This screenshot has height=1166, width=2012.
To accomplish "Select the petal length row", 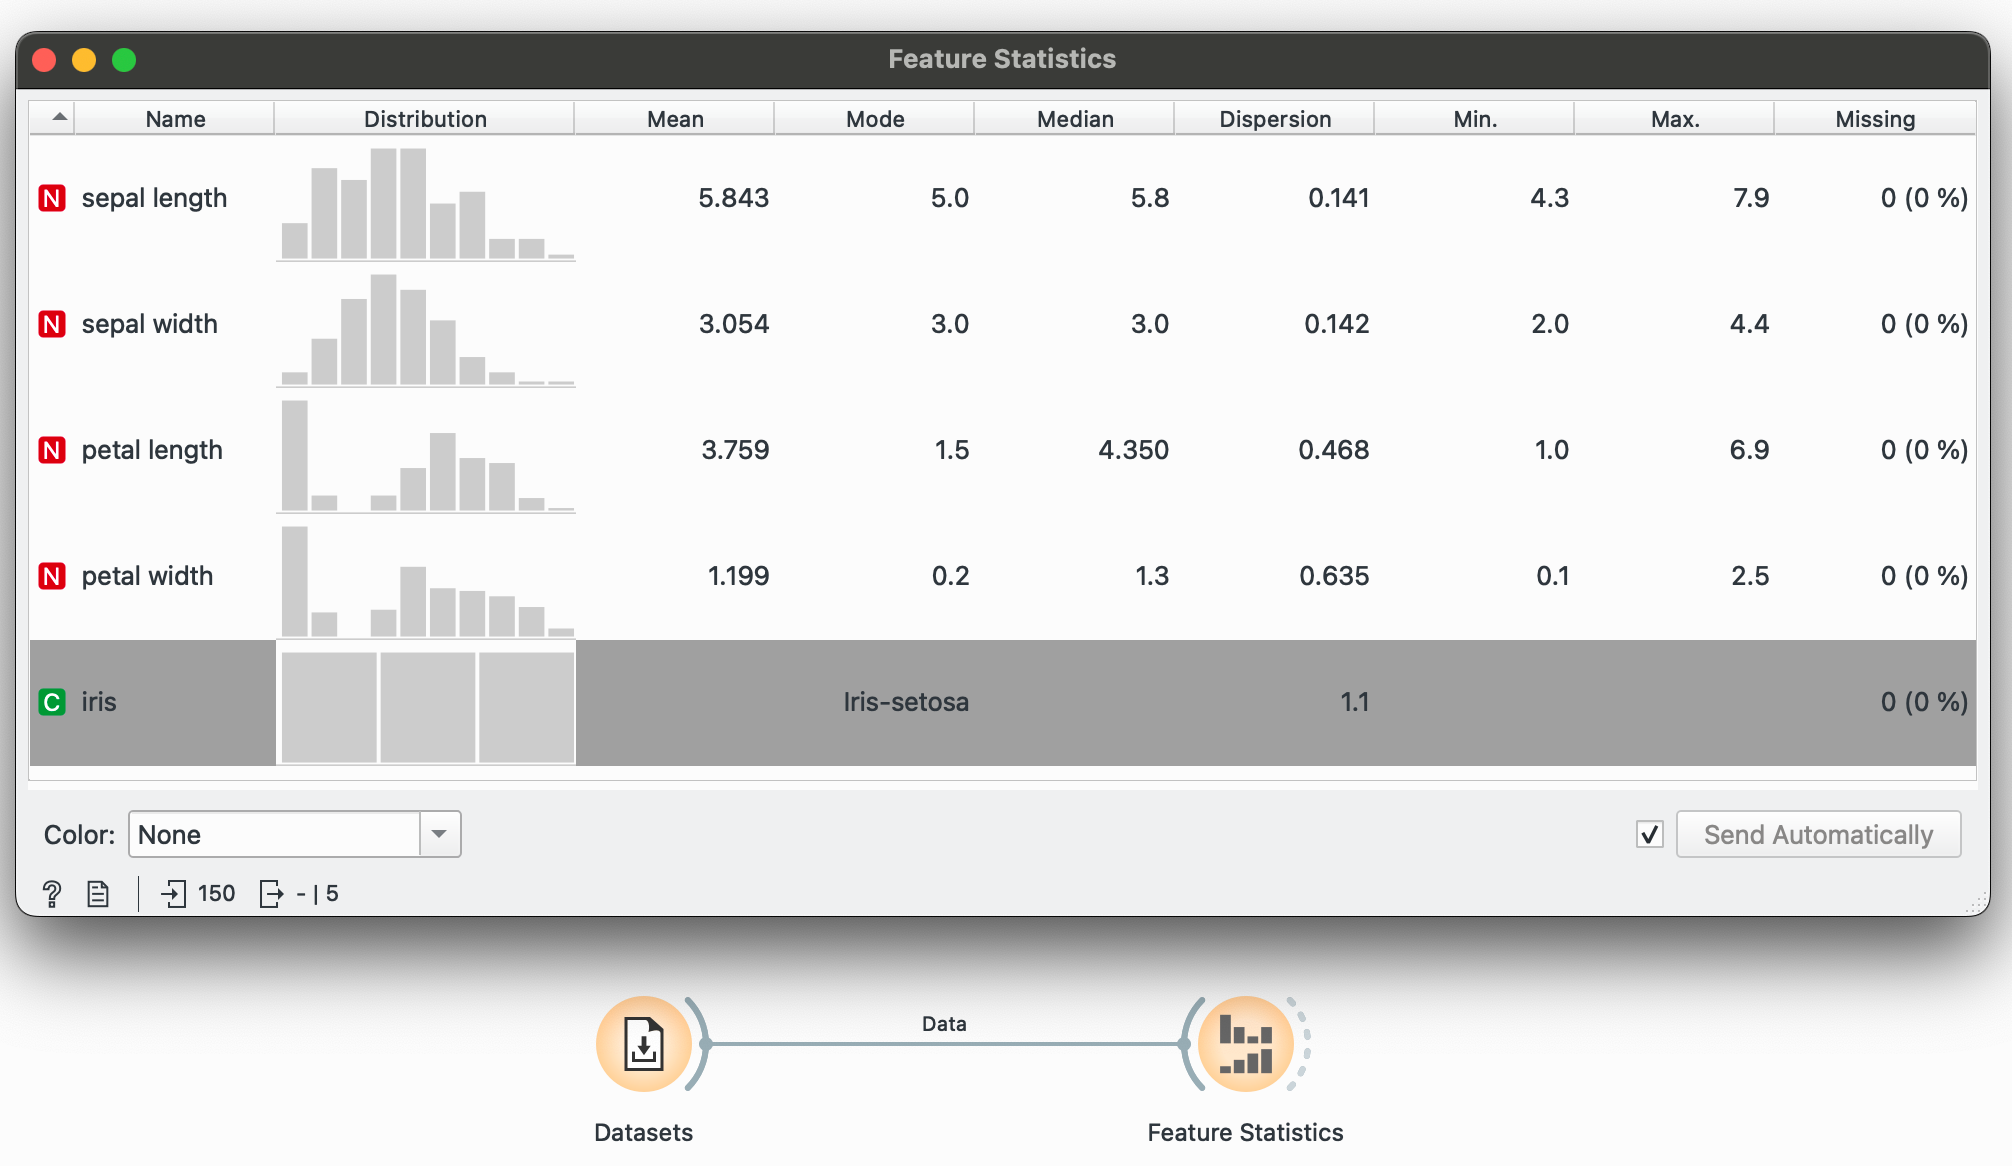I will (152, 450).
